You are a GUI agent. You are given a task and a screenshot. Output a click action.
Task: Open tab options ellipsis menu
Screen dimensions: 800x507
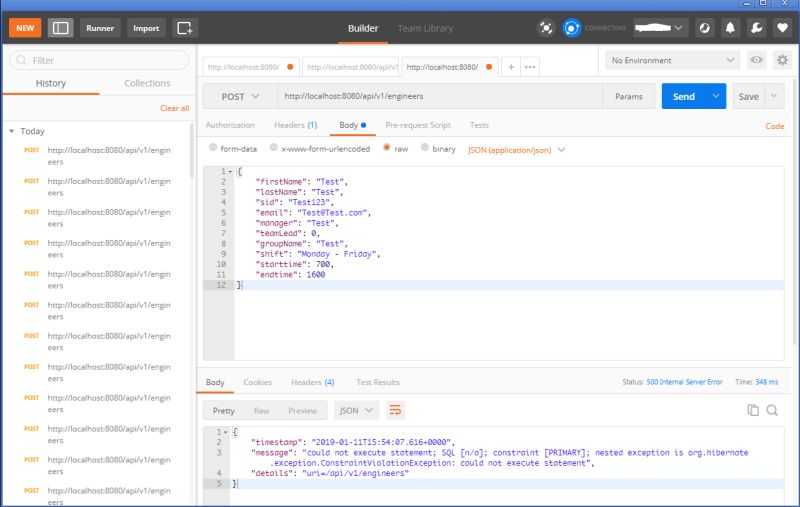(x=530, y=67)
